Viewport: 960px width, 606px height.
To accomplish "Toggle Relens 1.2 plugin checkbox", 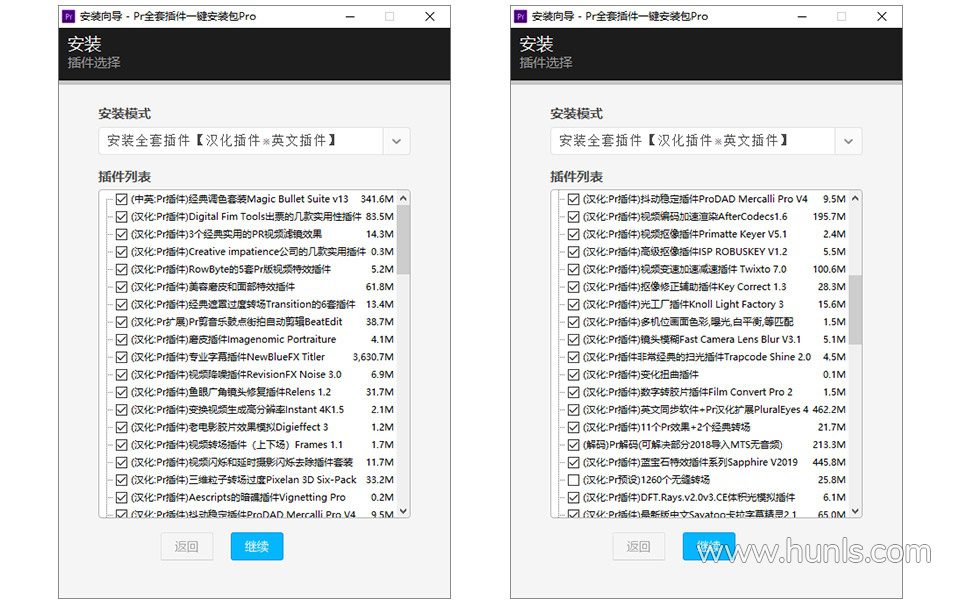I will click(121, 392).
